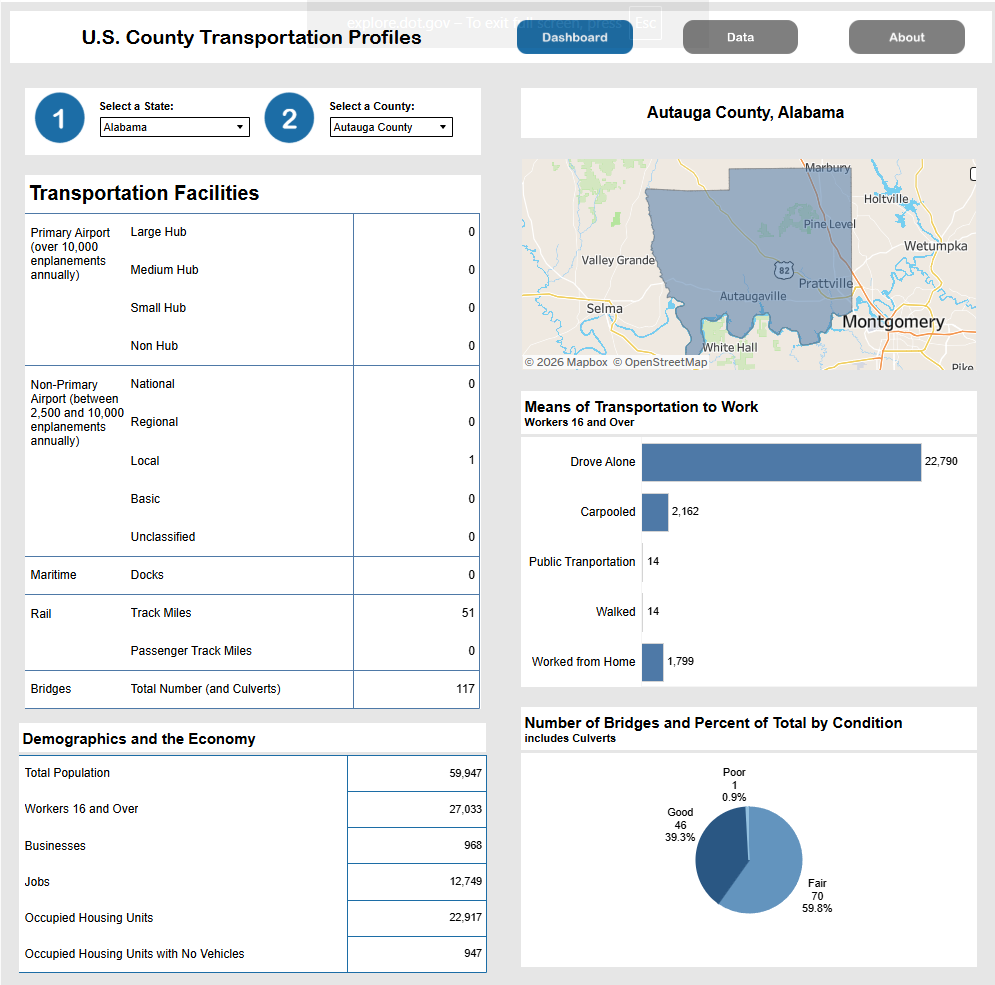Open the Dashboard tab
The image size is (995, 985).
click(x=574, y=37)
